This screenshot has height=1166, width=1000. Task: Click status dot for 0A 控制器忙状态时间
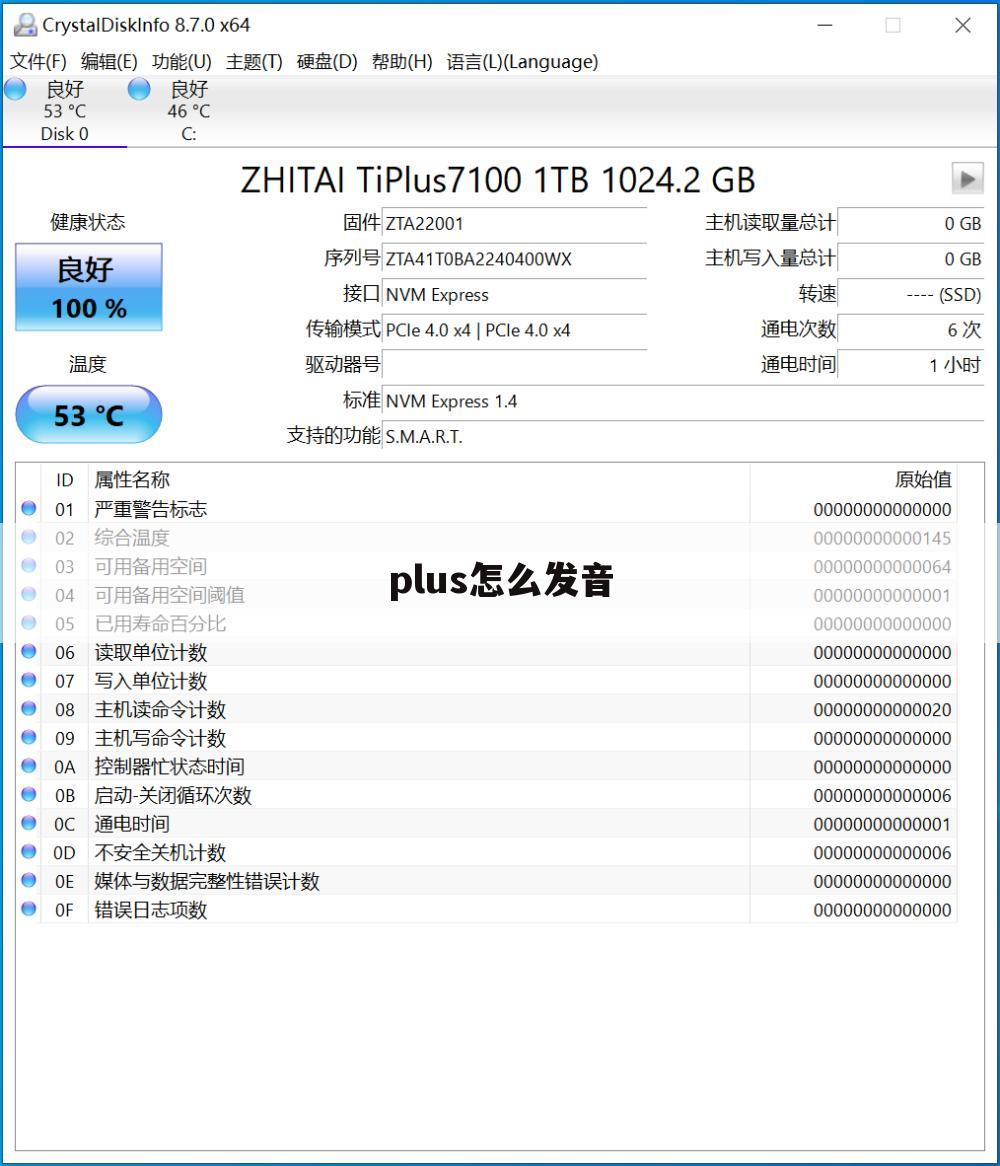coord(29,766)
